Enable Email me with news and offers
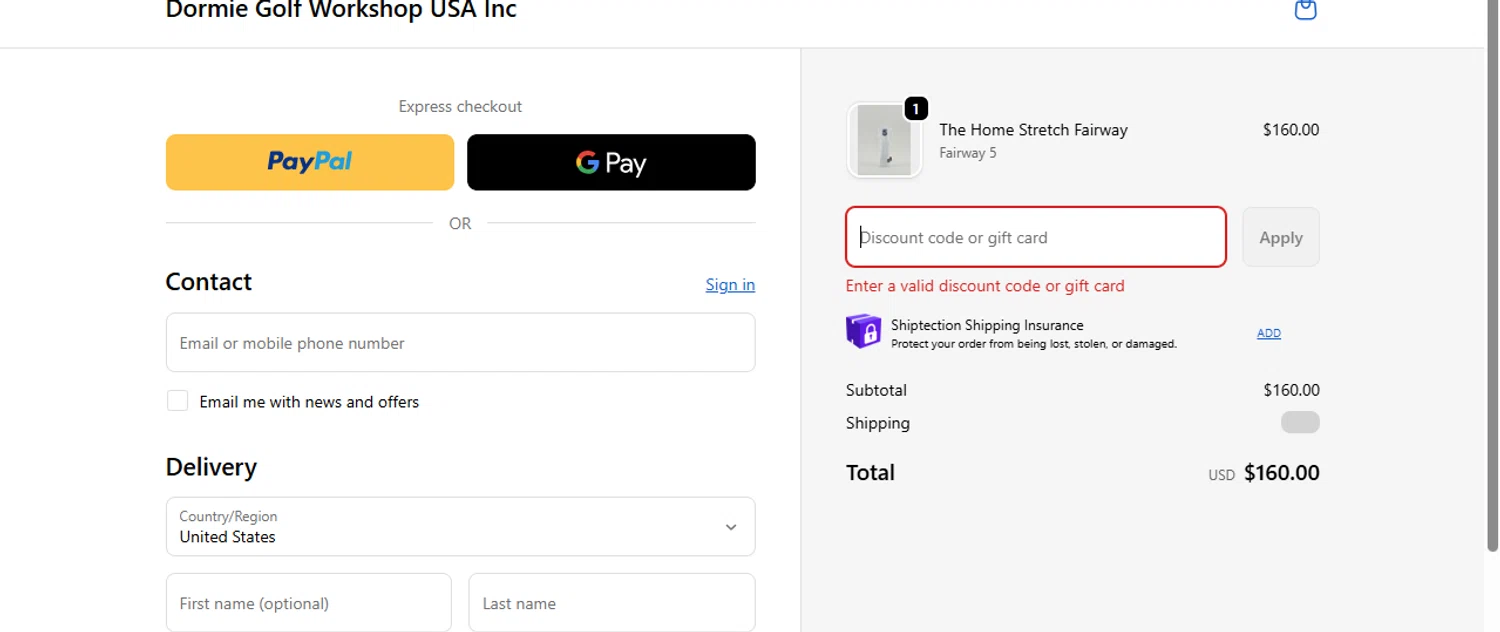The width and height of the screenshot is (1500, 632). (178, 401)
